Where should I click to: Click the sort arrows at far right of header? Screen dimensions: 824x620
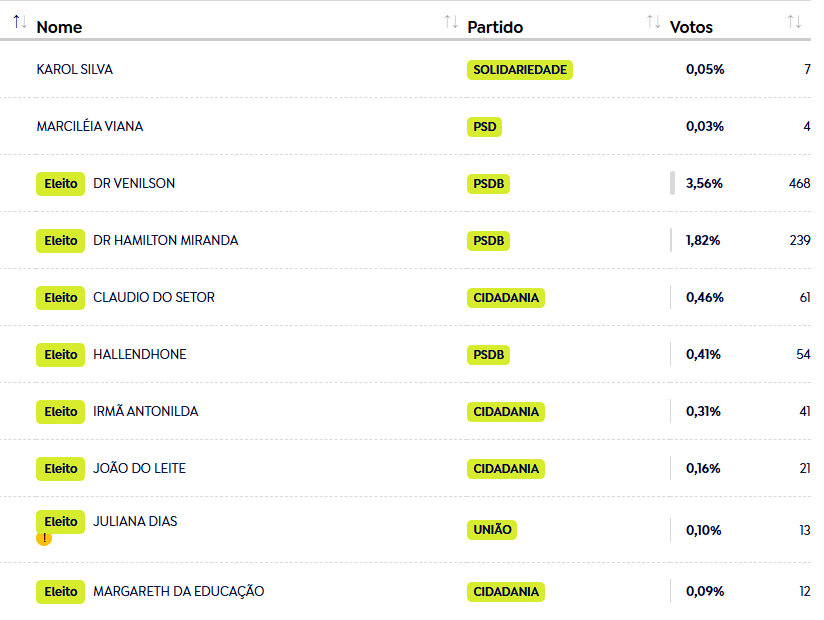(x=794, y=22)
